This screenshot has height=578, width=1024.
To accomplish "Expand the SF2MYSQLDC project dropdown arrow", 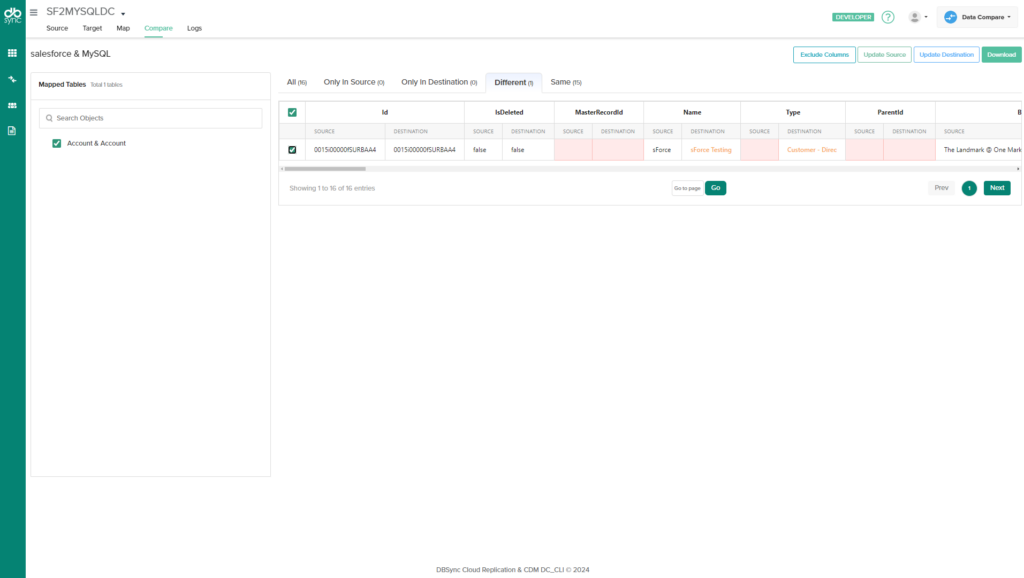I will click(x=123, y=14).
